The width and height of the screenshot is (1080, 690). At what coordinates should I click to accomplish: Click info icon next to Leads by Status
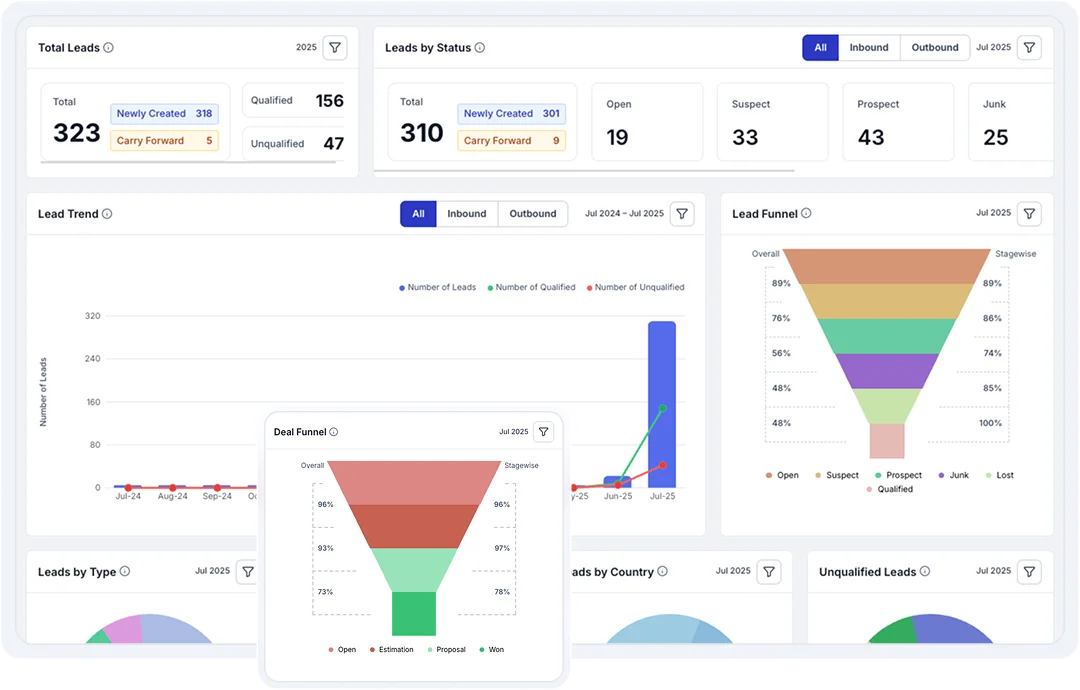(479, 48)
